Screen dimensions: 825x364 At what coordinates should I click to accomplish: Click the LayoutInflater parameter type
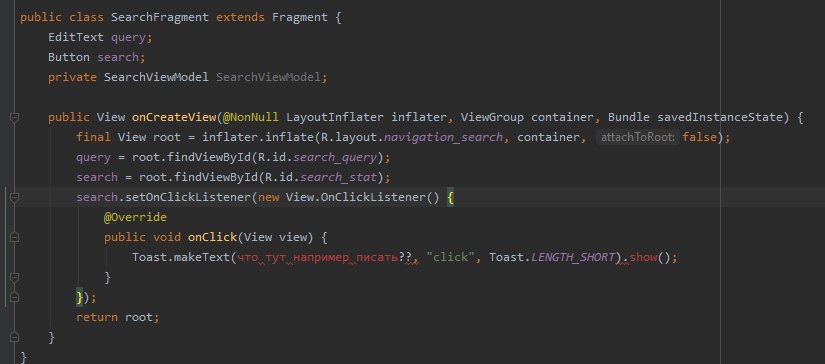tap(335, 117)
